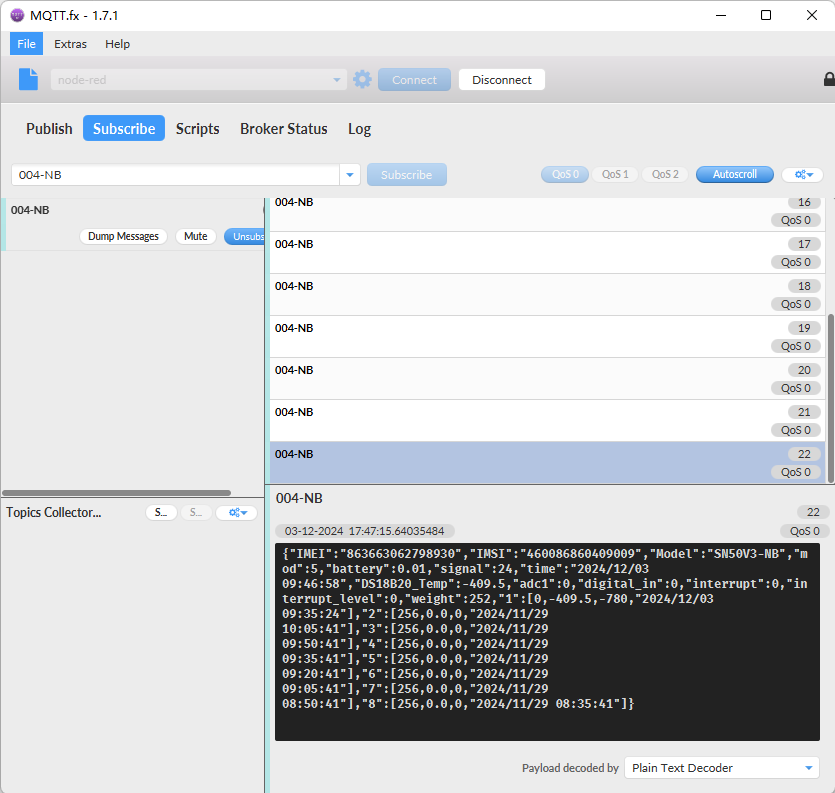Open the Extras menu
Image resolution: width=835 pixels, height=793 pixels.
pos(70,44)
